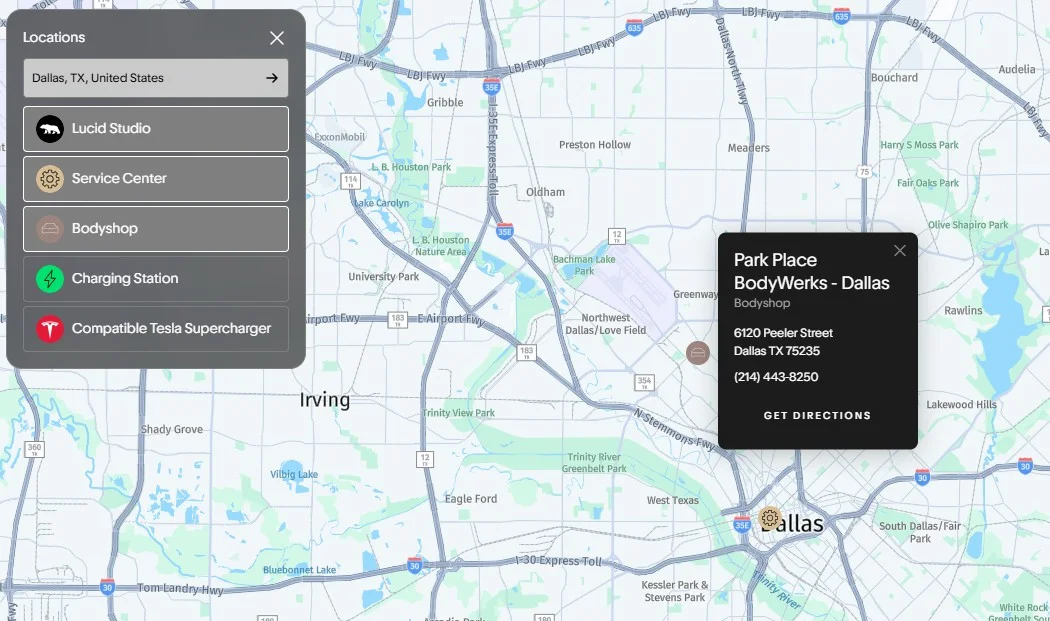Select the bodyshop map marker near Love Field

698,352
